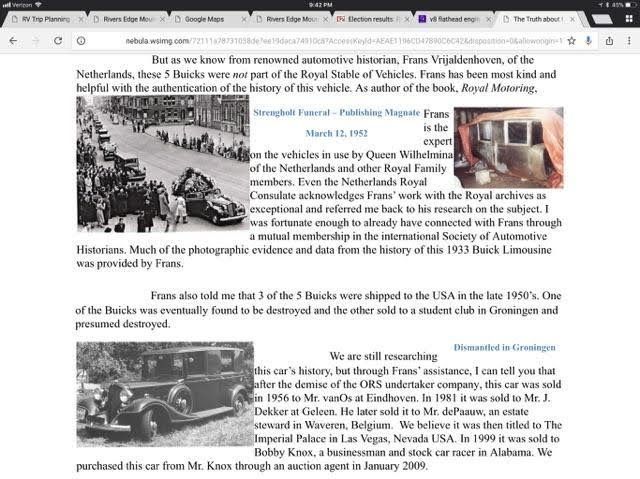Open the site info circle icon
Screen dimensions: 640x479
click(81, 41)
